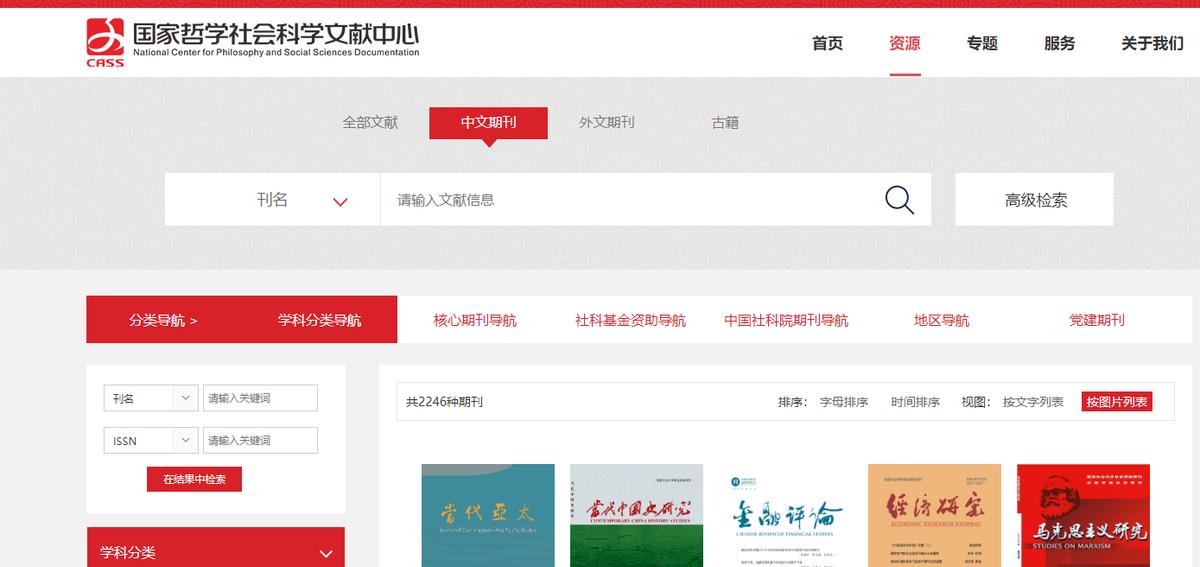Open the 经济研究 journal cover
The width and height of the screenshot is (1200, 567).
click(x=935, y=515)
